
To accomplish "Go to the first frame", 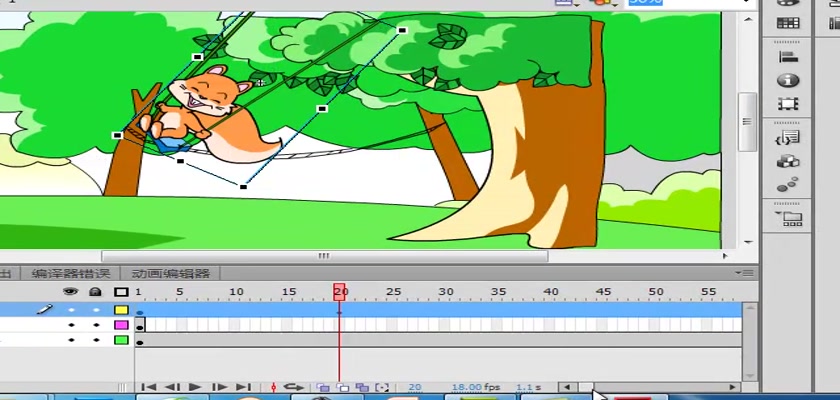I will pyautogui.click(x=149, y=387).
